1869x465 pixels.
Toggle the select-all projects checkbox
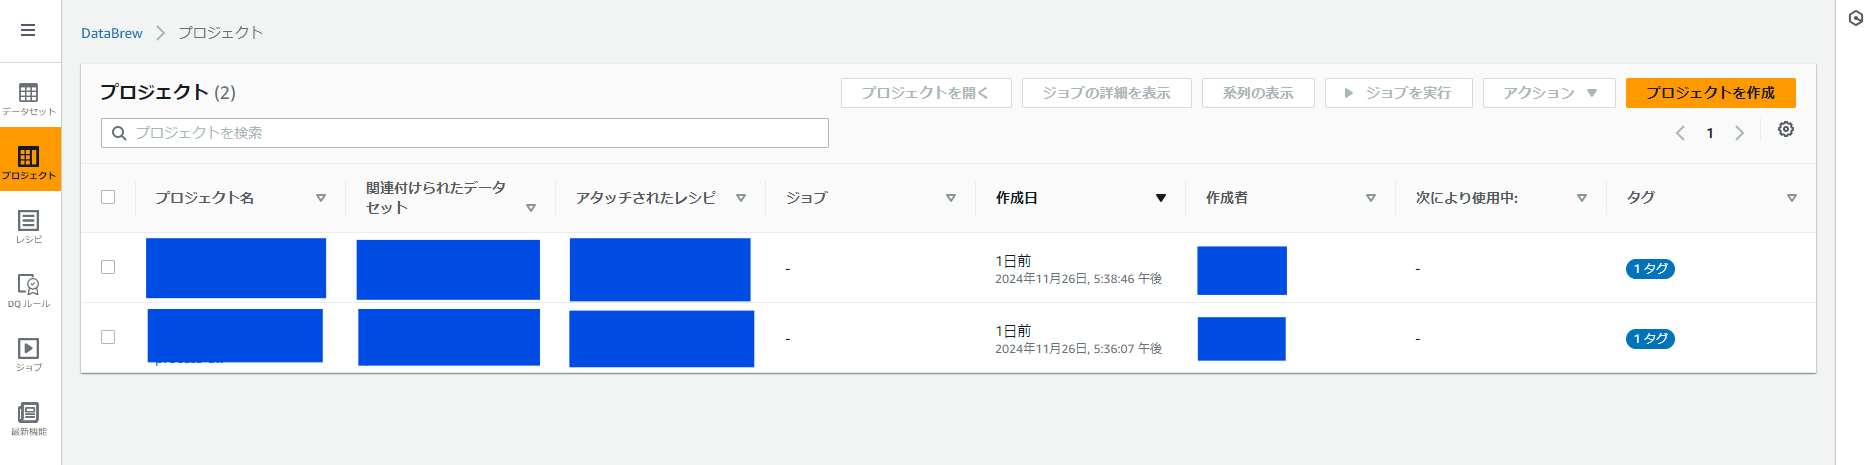point(108,197)
